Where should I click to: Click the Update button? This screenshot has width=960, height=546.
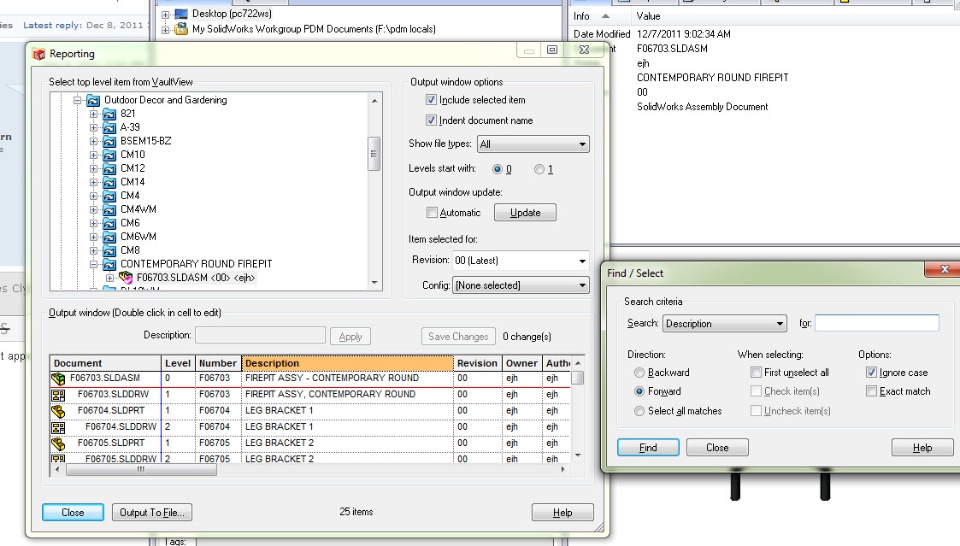coord(525,212)
